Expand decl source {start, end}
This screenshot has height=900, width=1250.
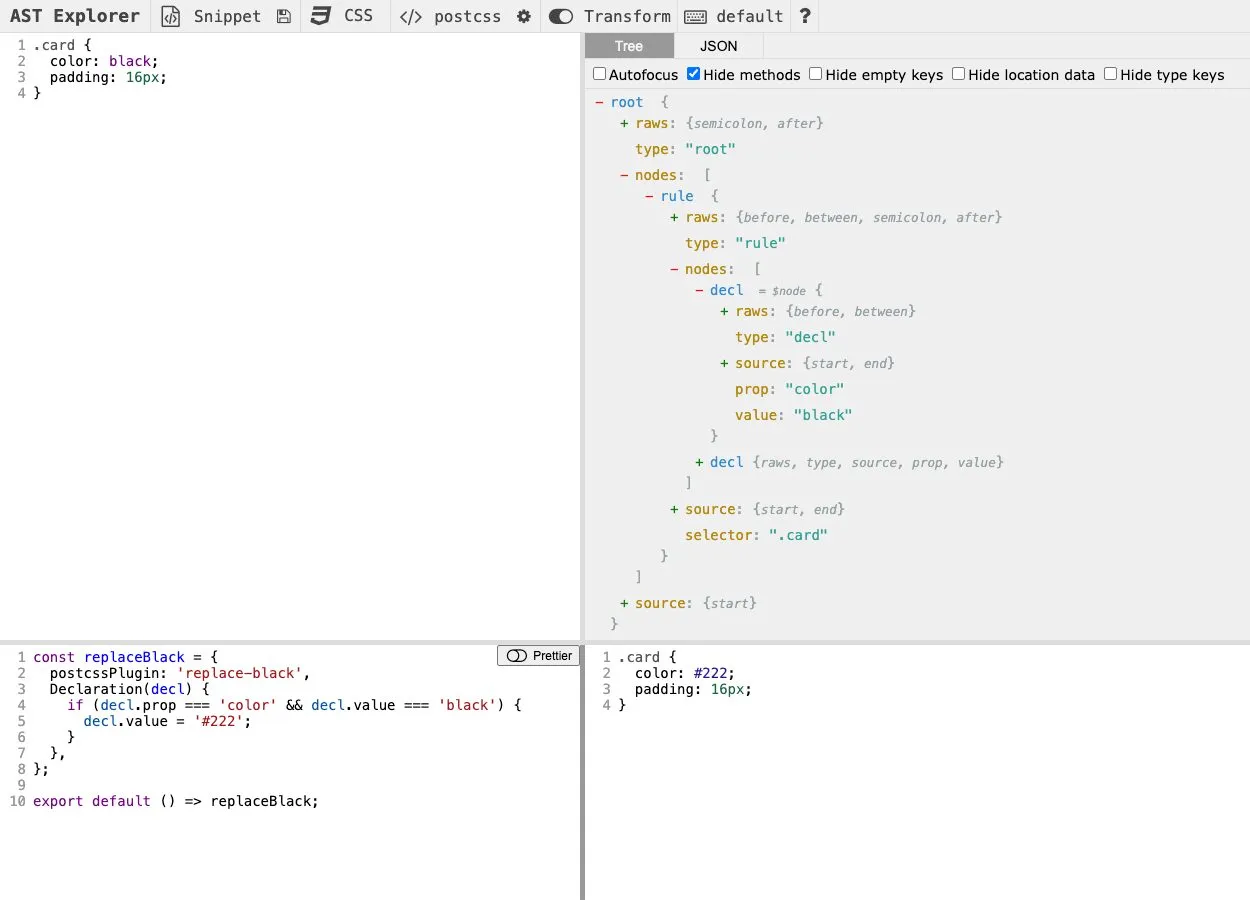coord(724,363)
